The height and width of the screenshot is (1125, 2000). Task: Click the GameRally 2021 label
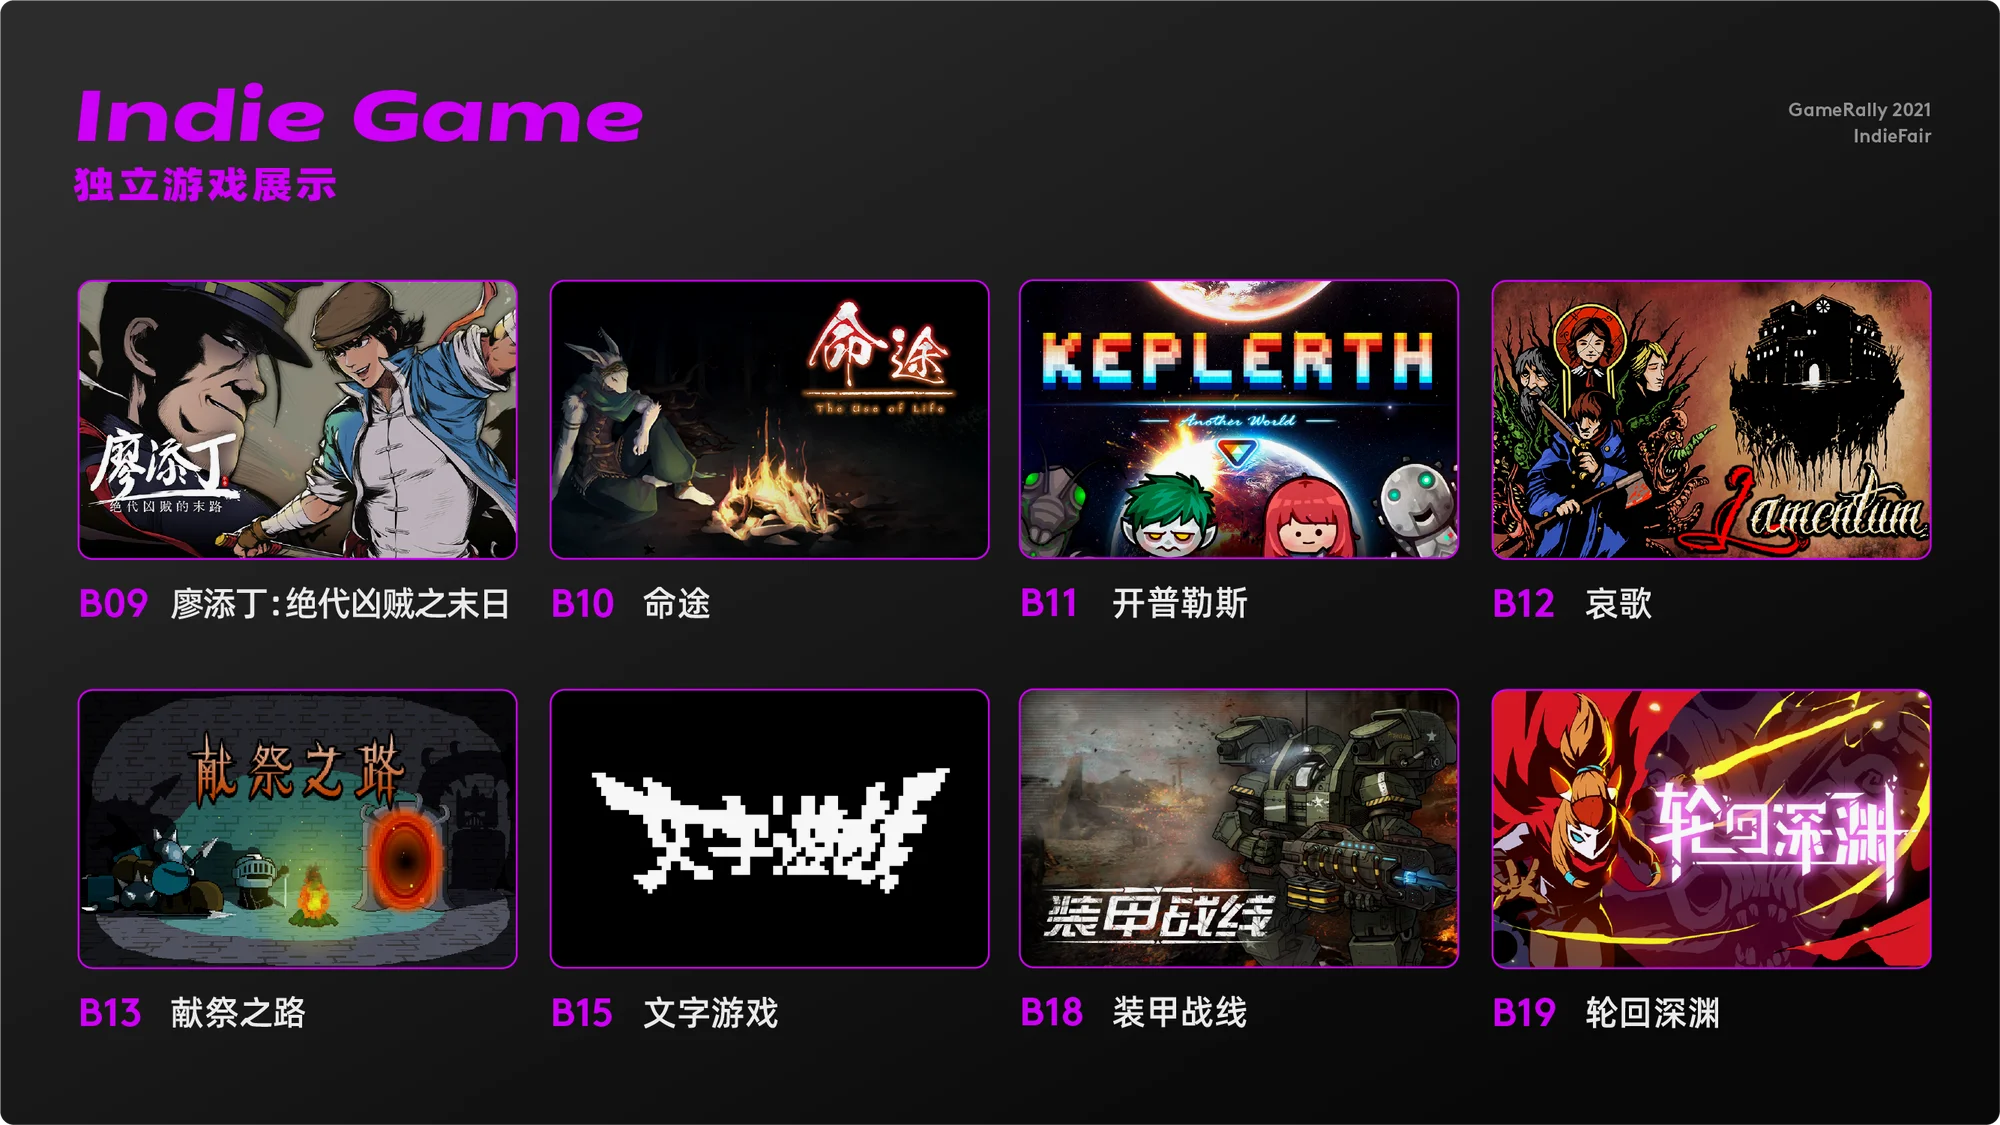(x=1860, y=110)
